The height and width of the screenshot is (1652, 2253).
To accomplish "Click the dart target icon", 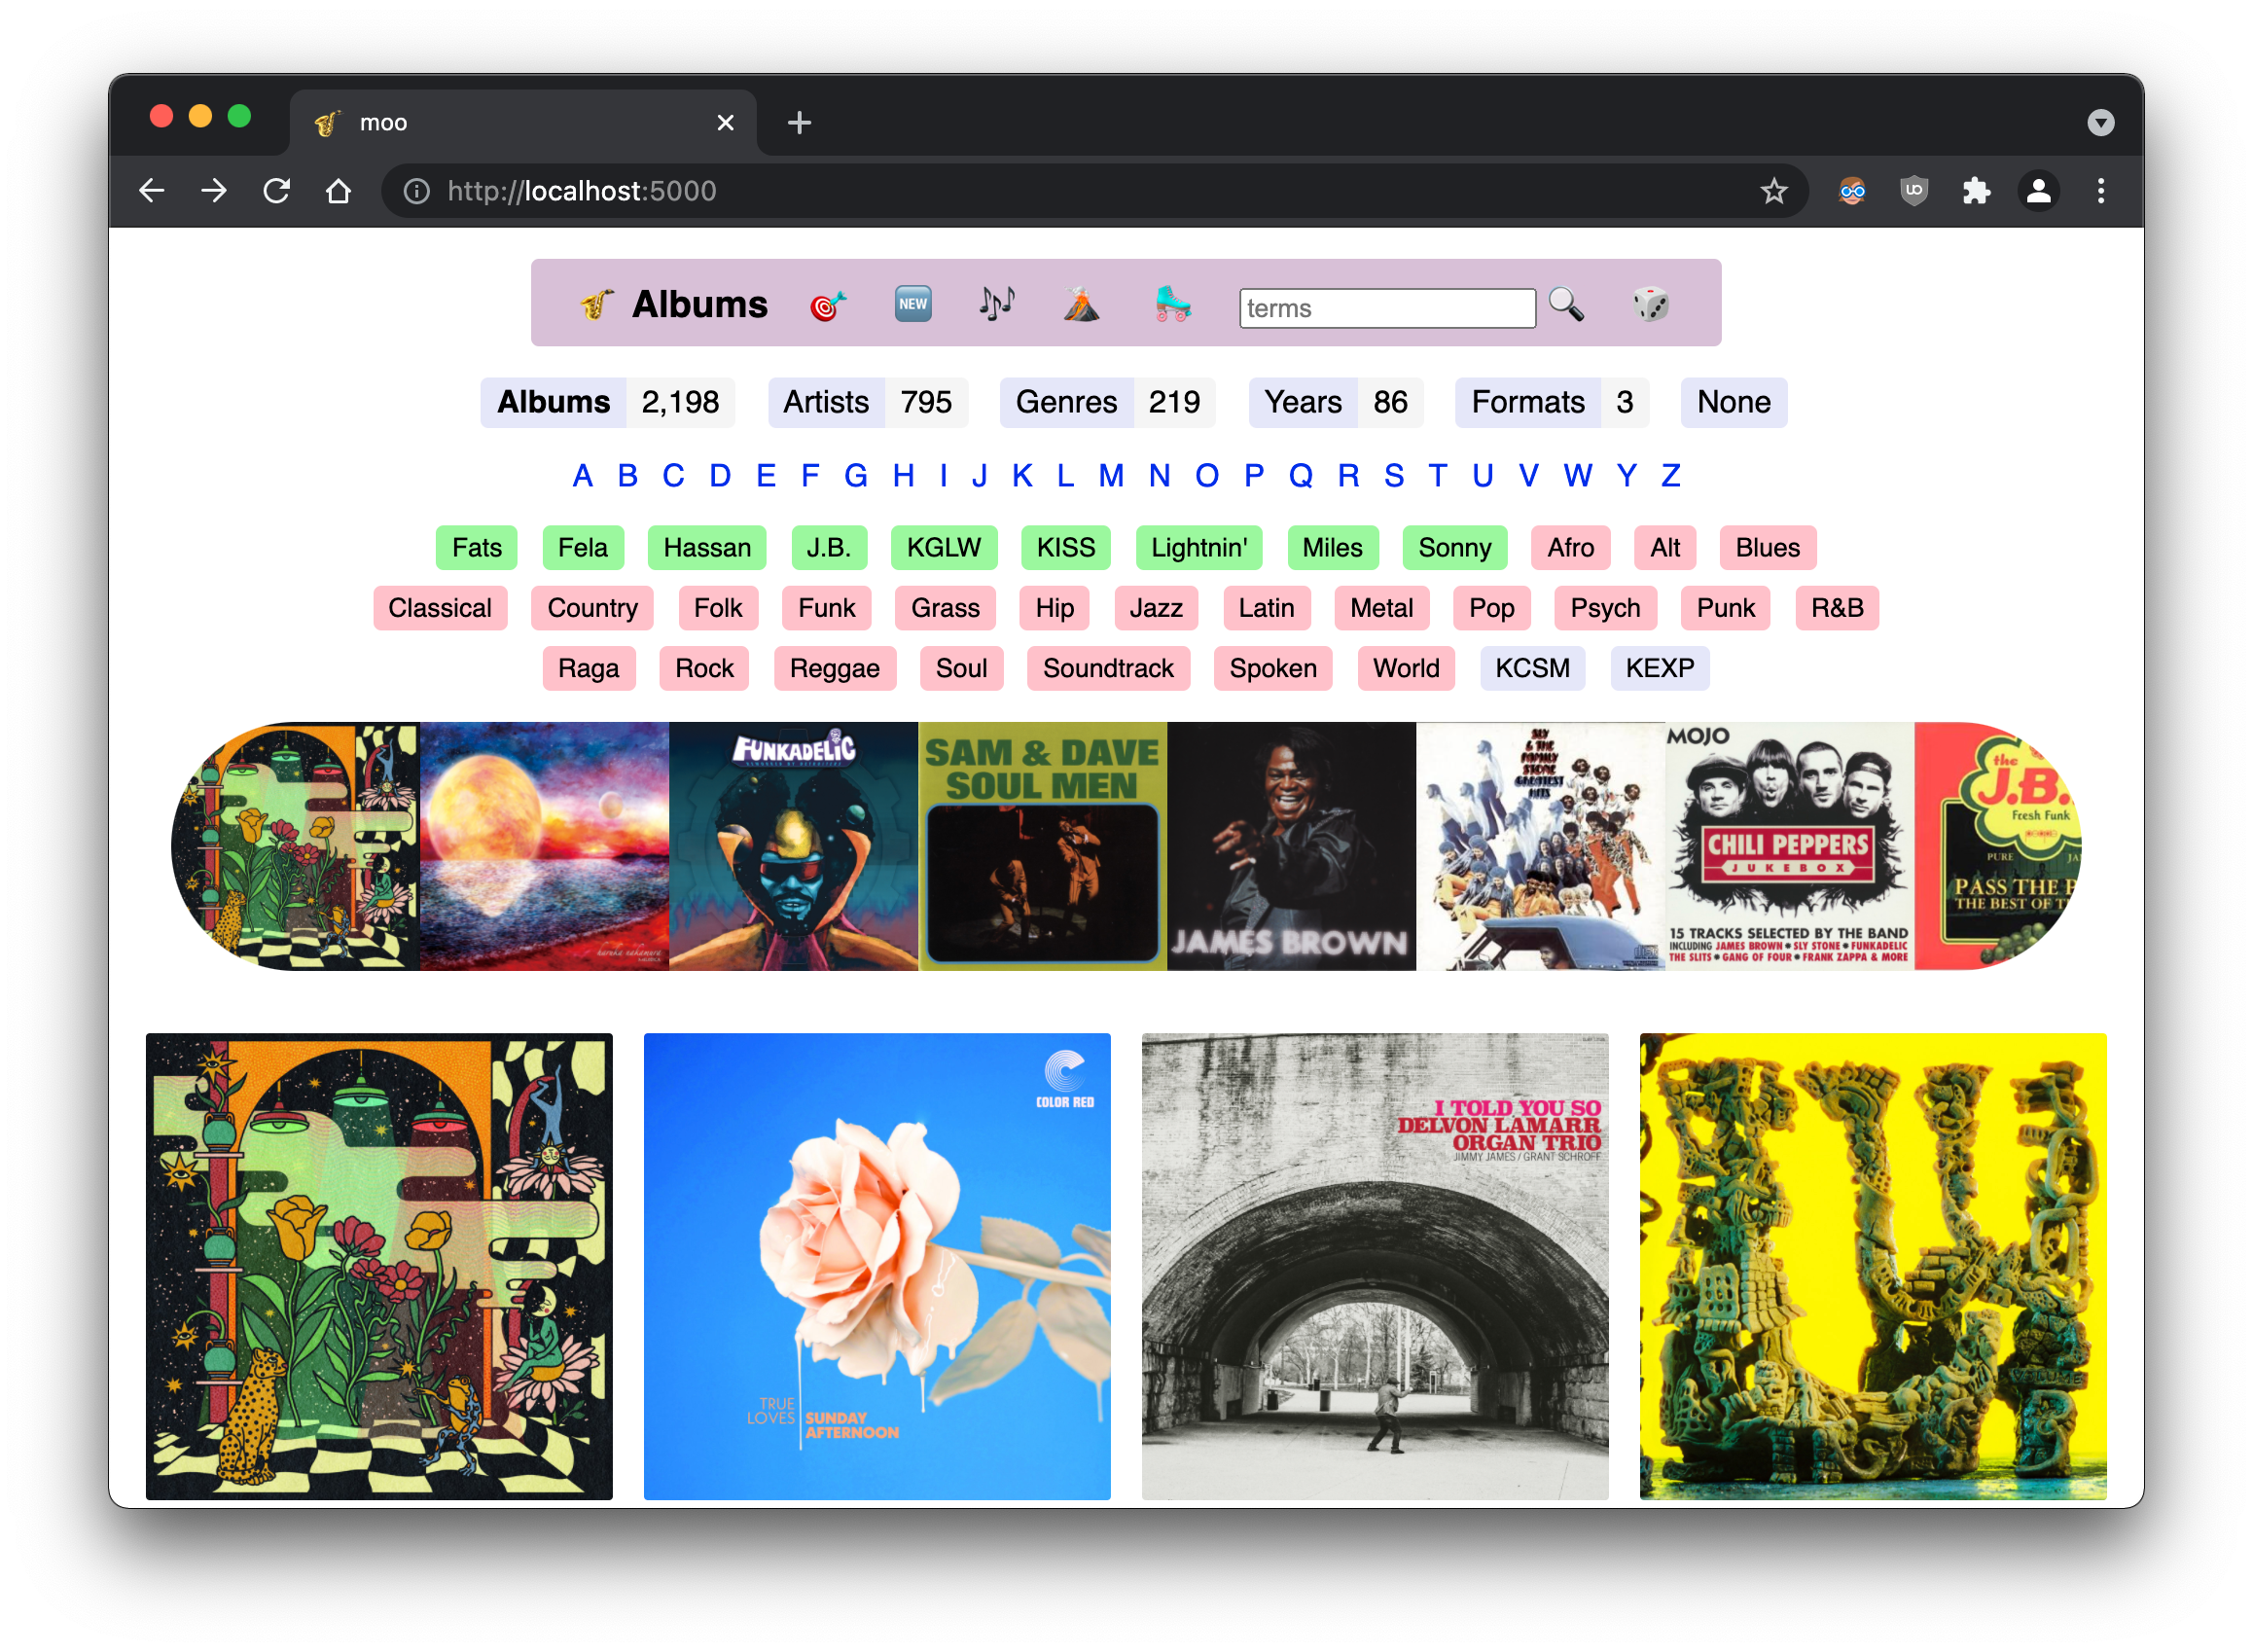I will tap(827, 304).
